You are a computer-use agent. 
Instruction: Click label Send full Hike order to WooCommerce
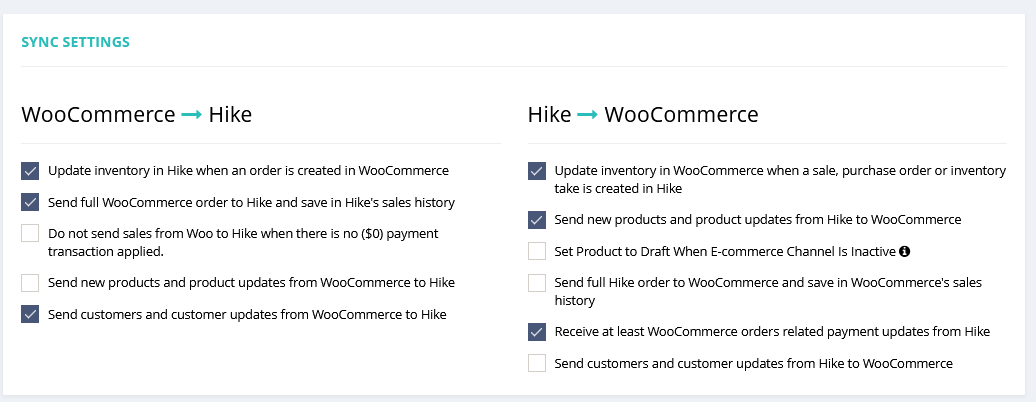(768, 292)
